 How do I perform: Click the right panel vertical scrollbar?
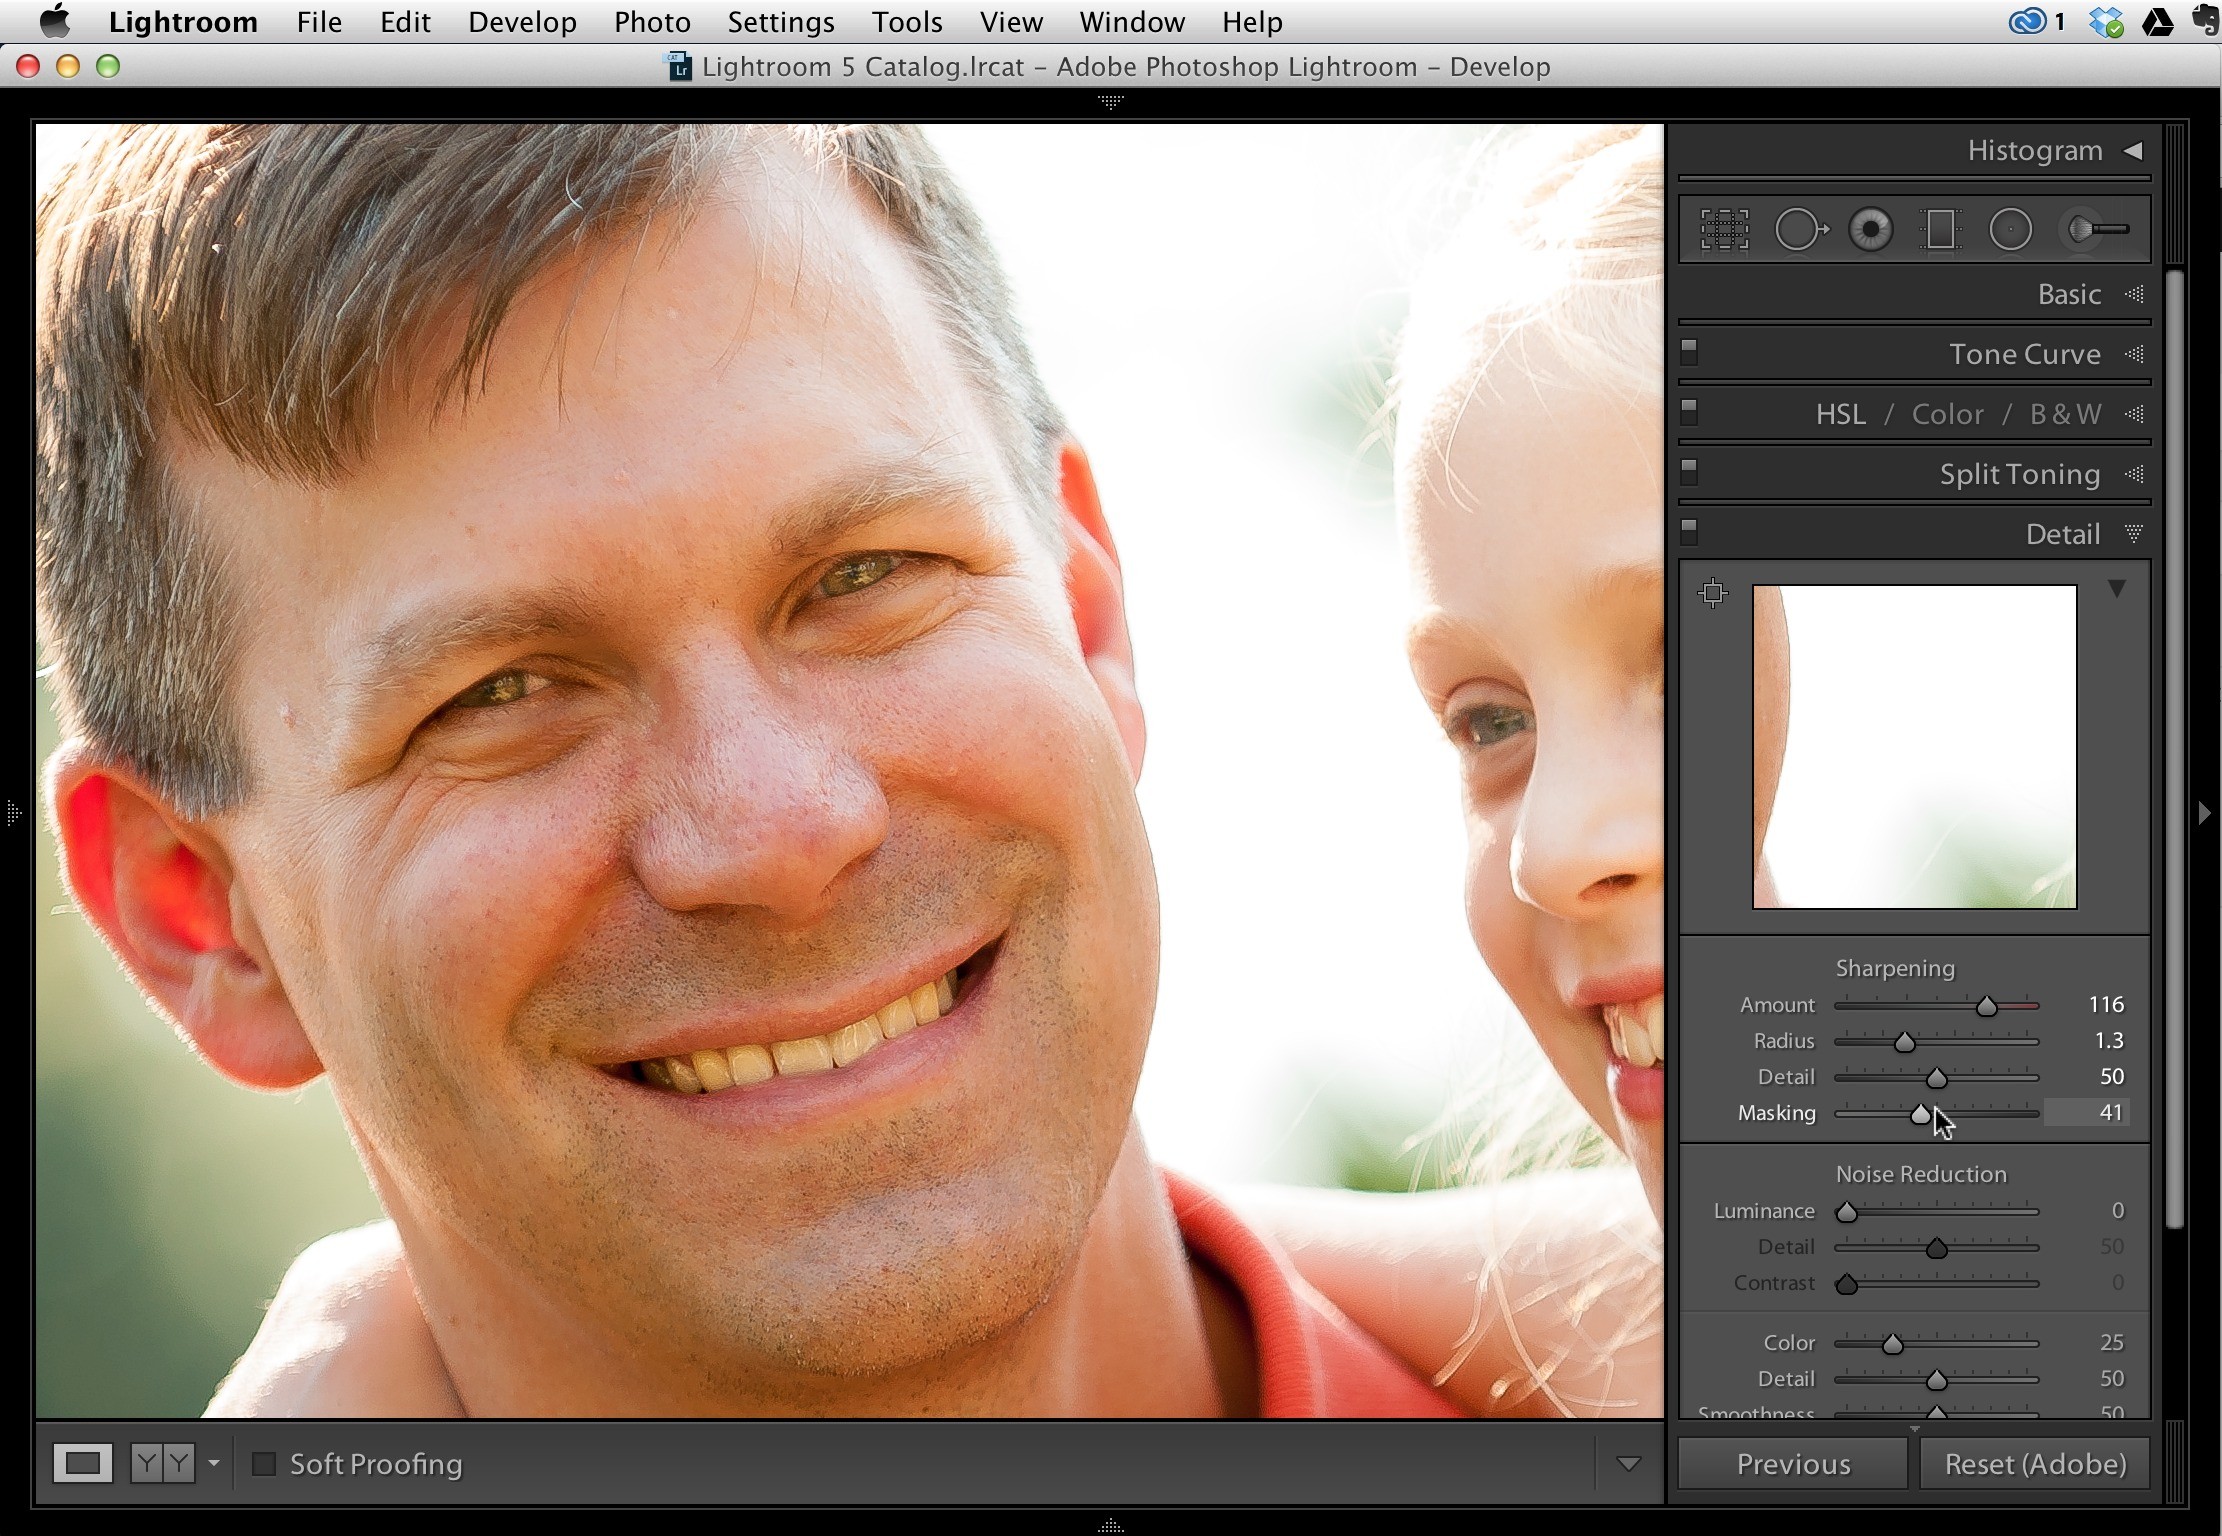(x=2174, y=748)
